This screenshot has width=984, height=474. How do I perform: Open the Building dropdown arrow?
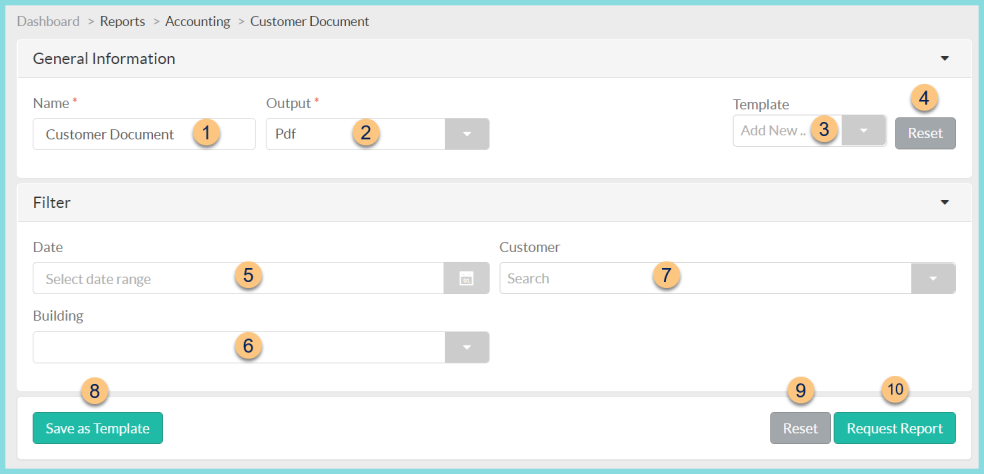click(x=467, y=347)
